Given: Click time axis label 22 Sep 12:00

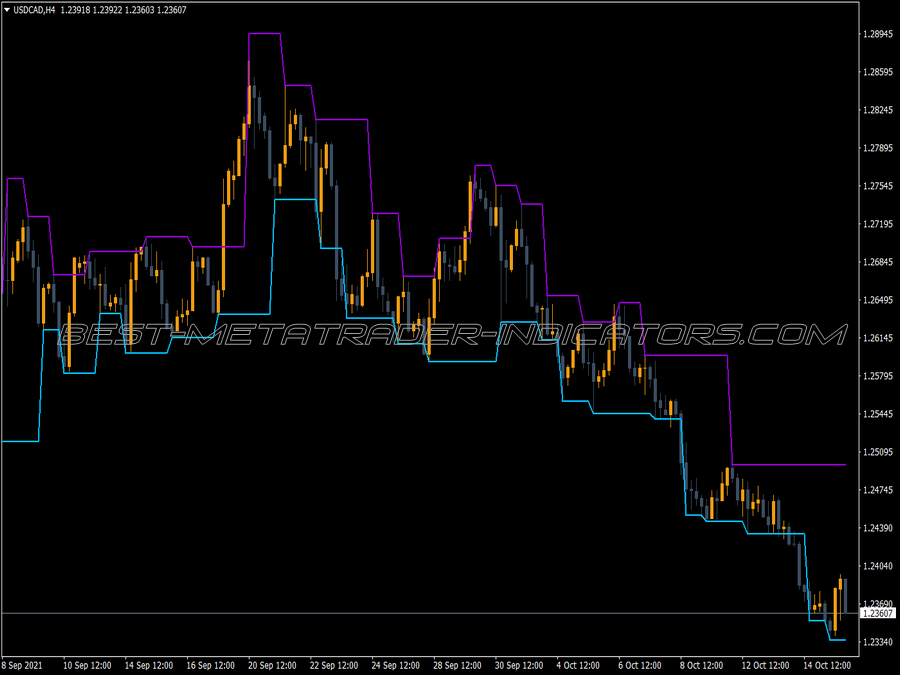Looking at the screenshot, I should click(x=334, y=665).
